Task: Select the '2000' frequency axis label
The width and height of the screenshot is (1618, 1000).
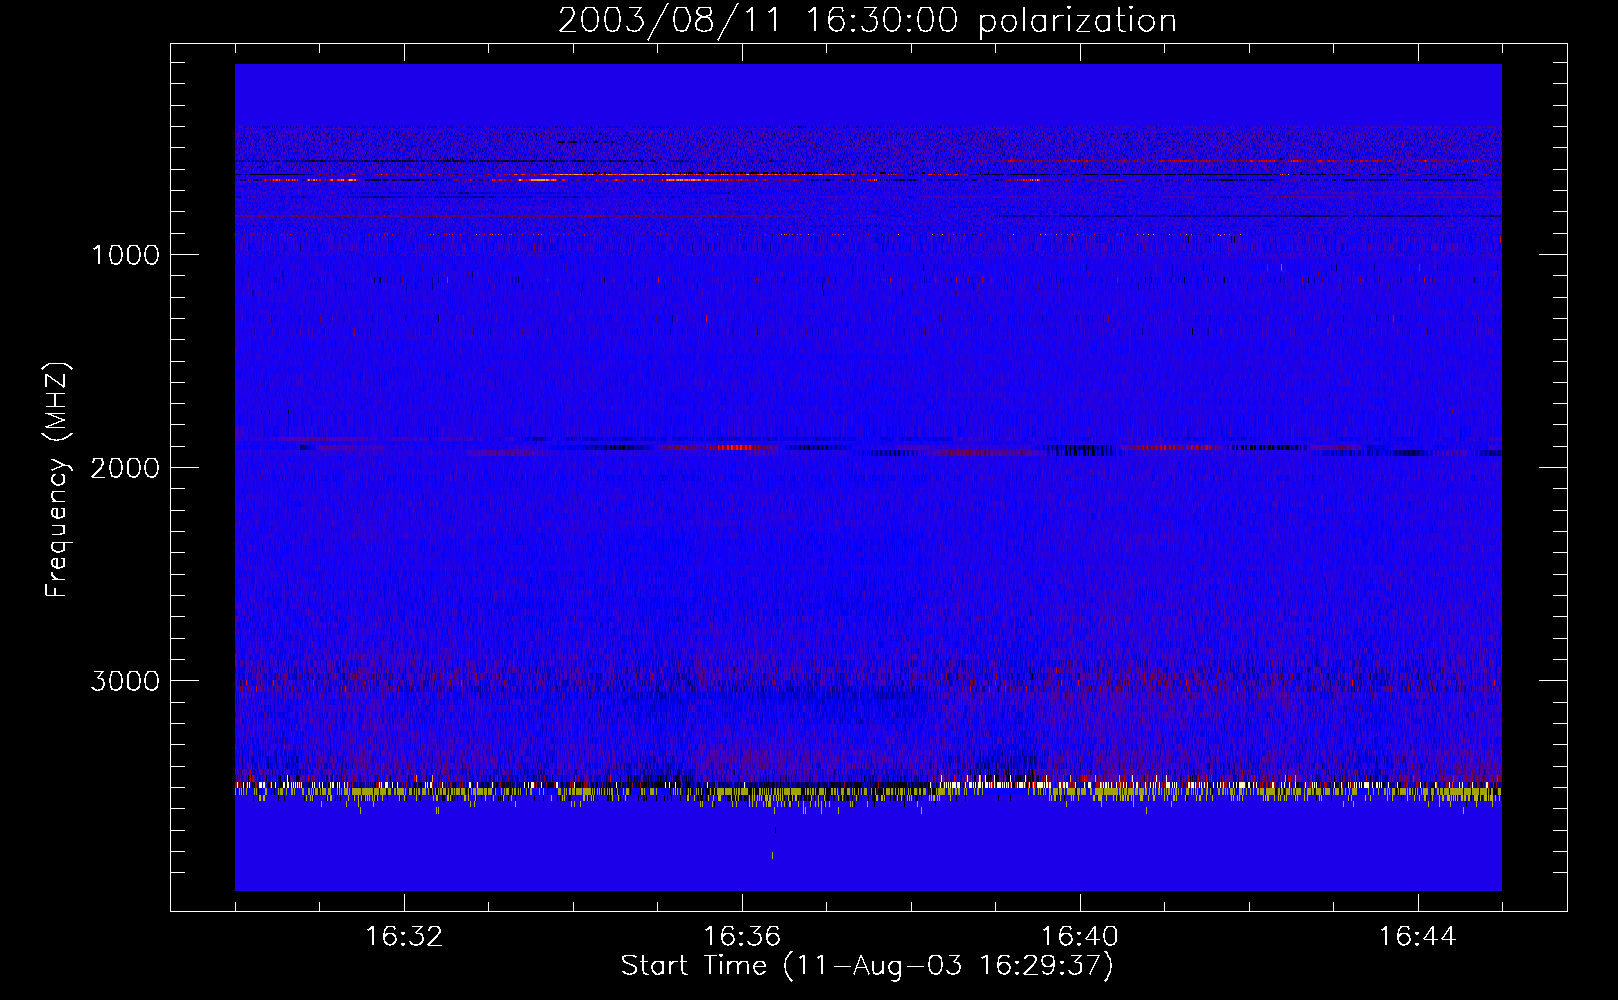Action: [125, 468]
